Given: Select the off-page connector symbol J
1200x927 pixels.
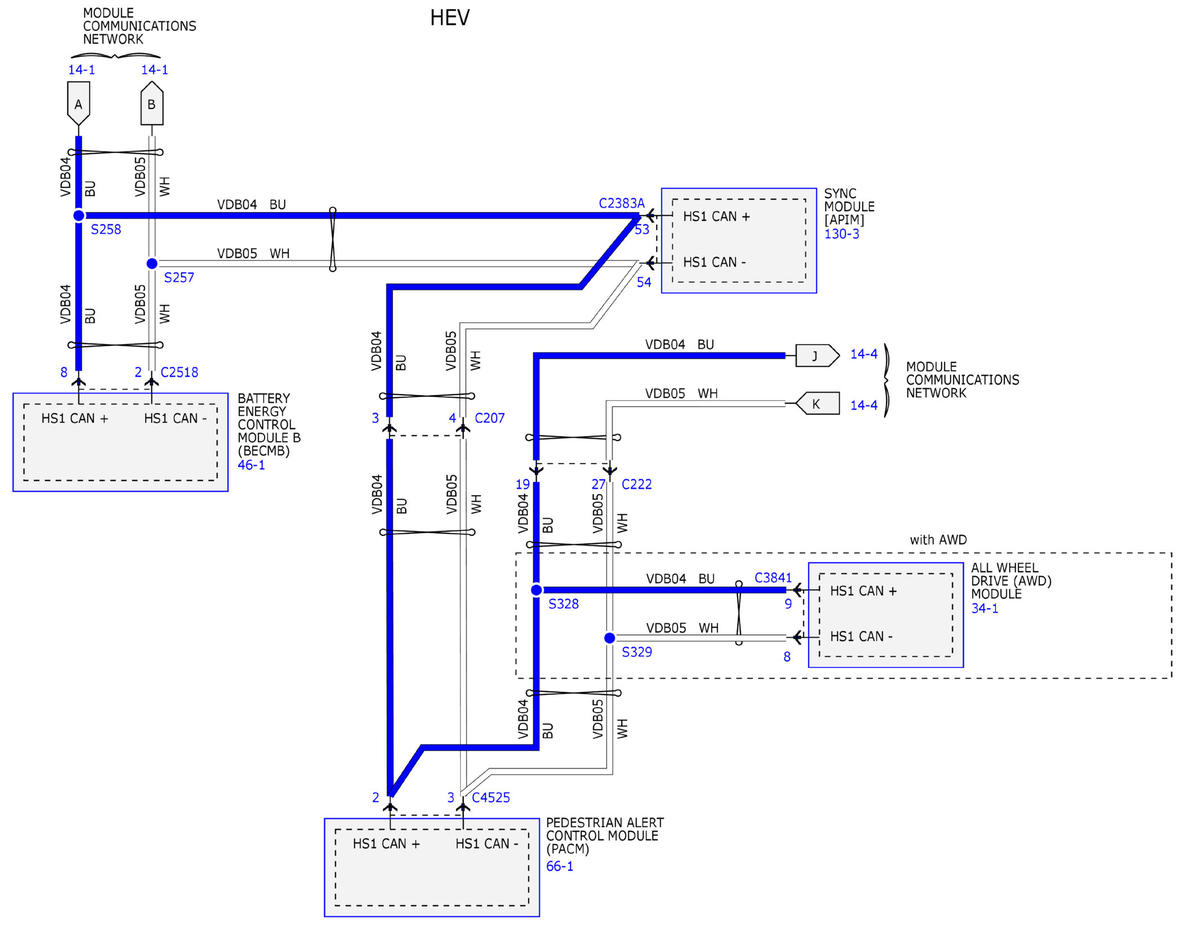Looking at the screenshot, I should pos(816,354).
